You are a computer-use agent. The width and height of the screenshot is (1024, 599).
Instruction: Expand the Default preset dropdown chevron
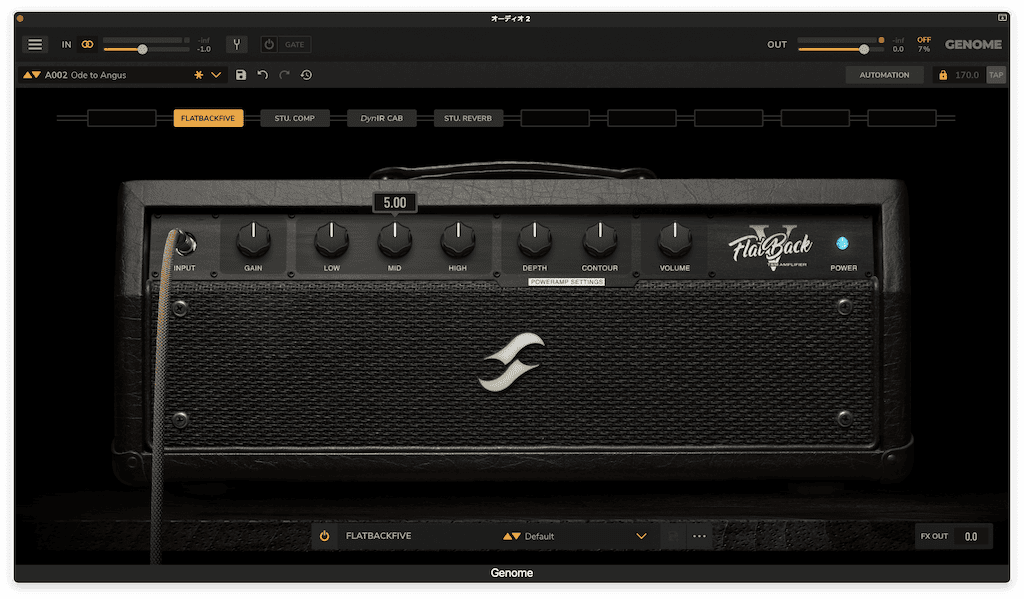(x=641, y=536)
